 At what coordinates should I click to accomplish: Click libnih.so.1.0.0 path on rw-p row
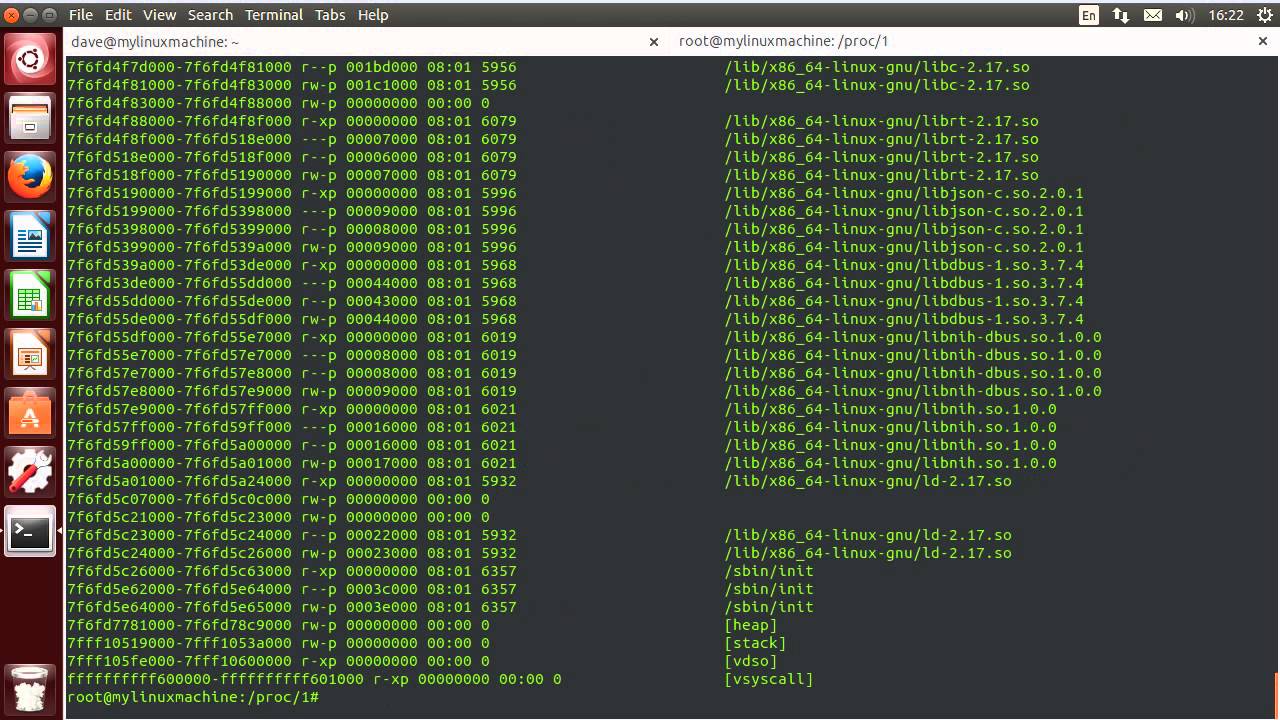click(890, 463)
